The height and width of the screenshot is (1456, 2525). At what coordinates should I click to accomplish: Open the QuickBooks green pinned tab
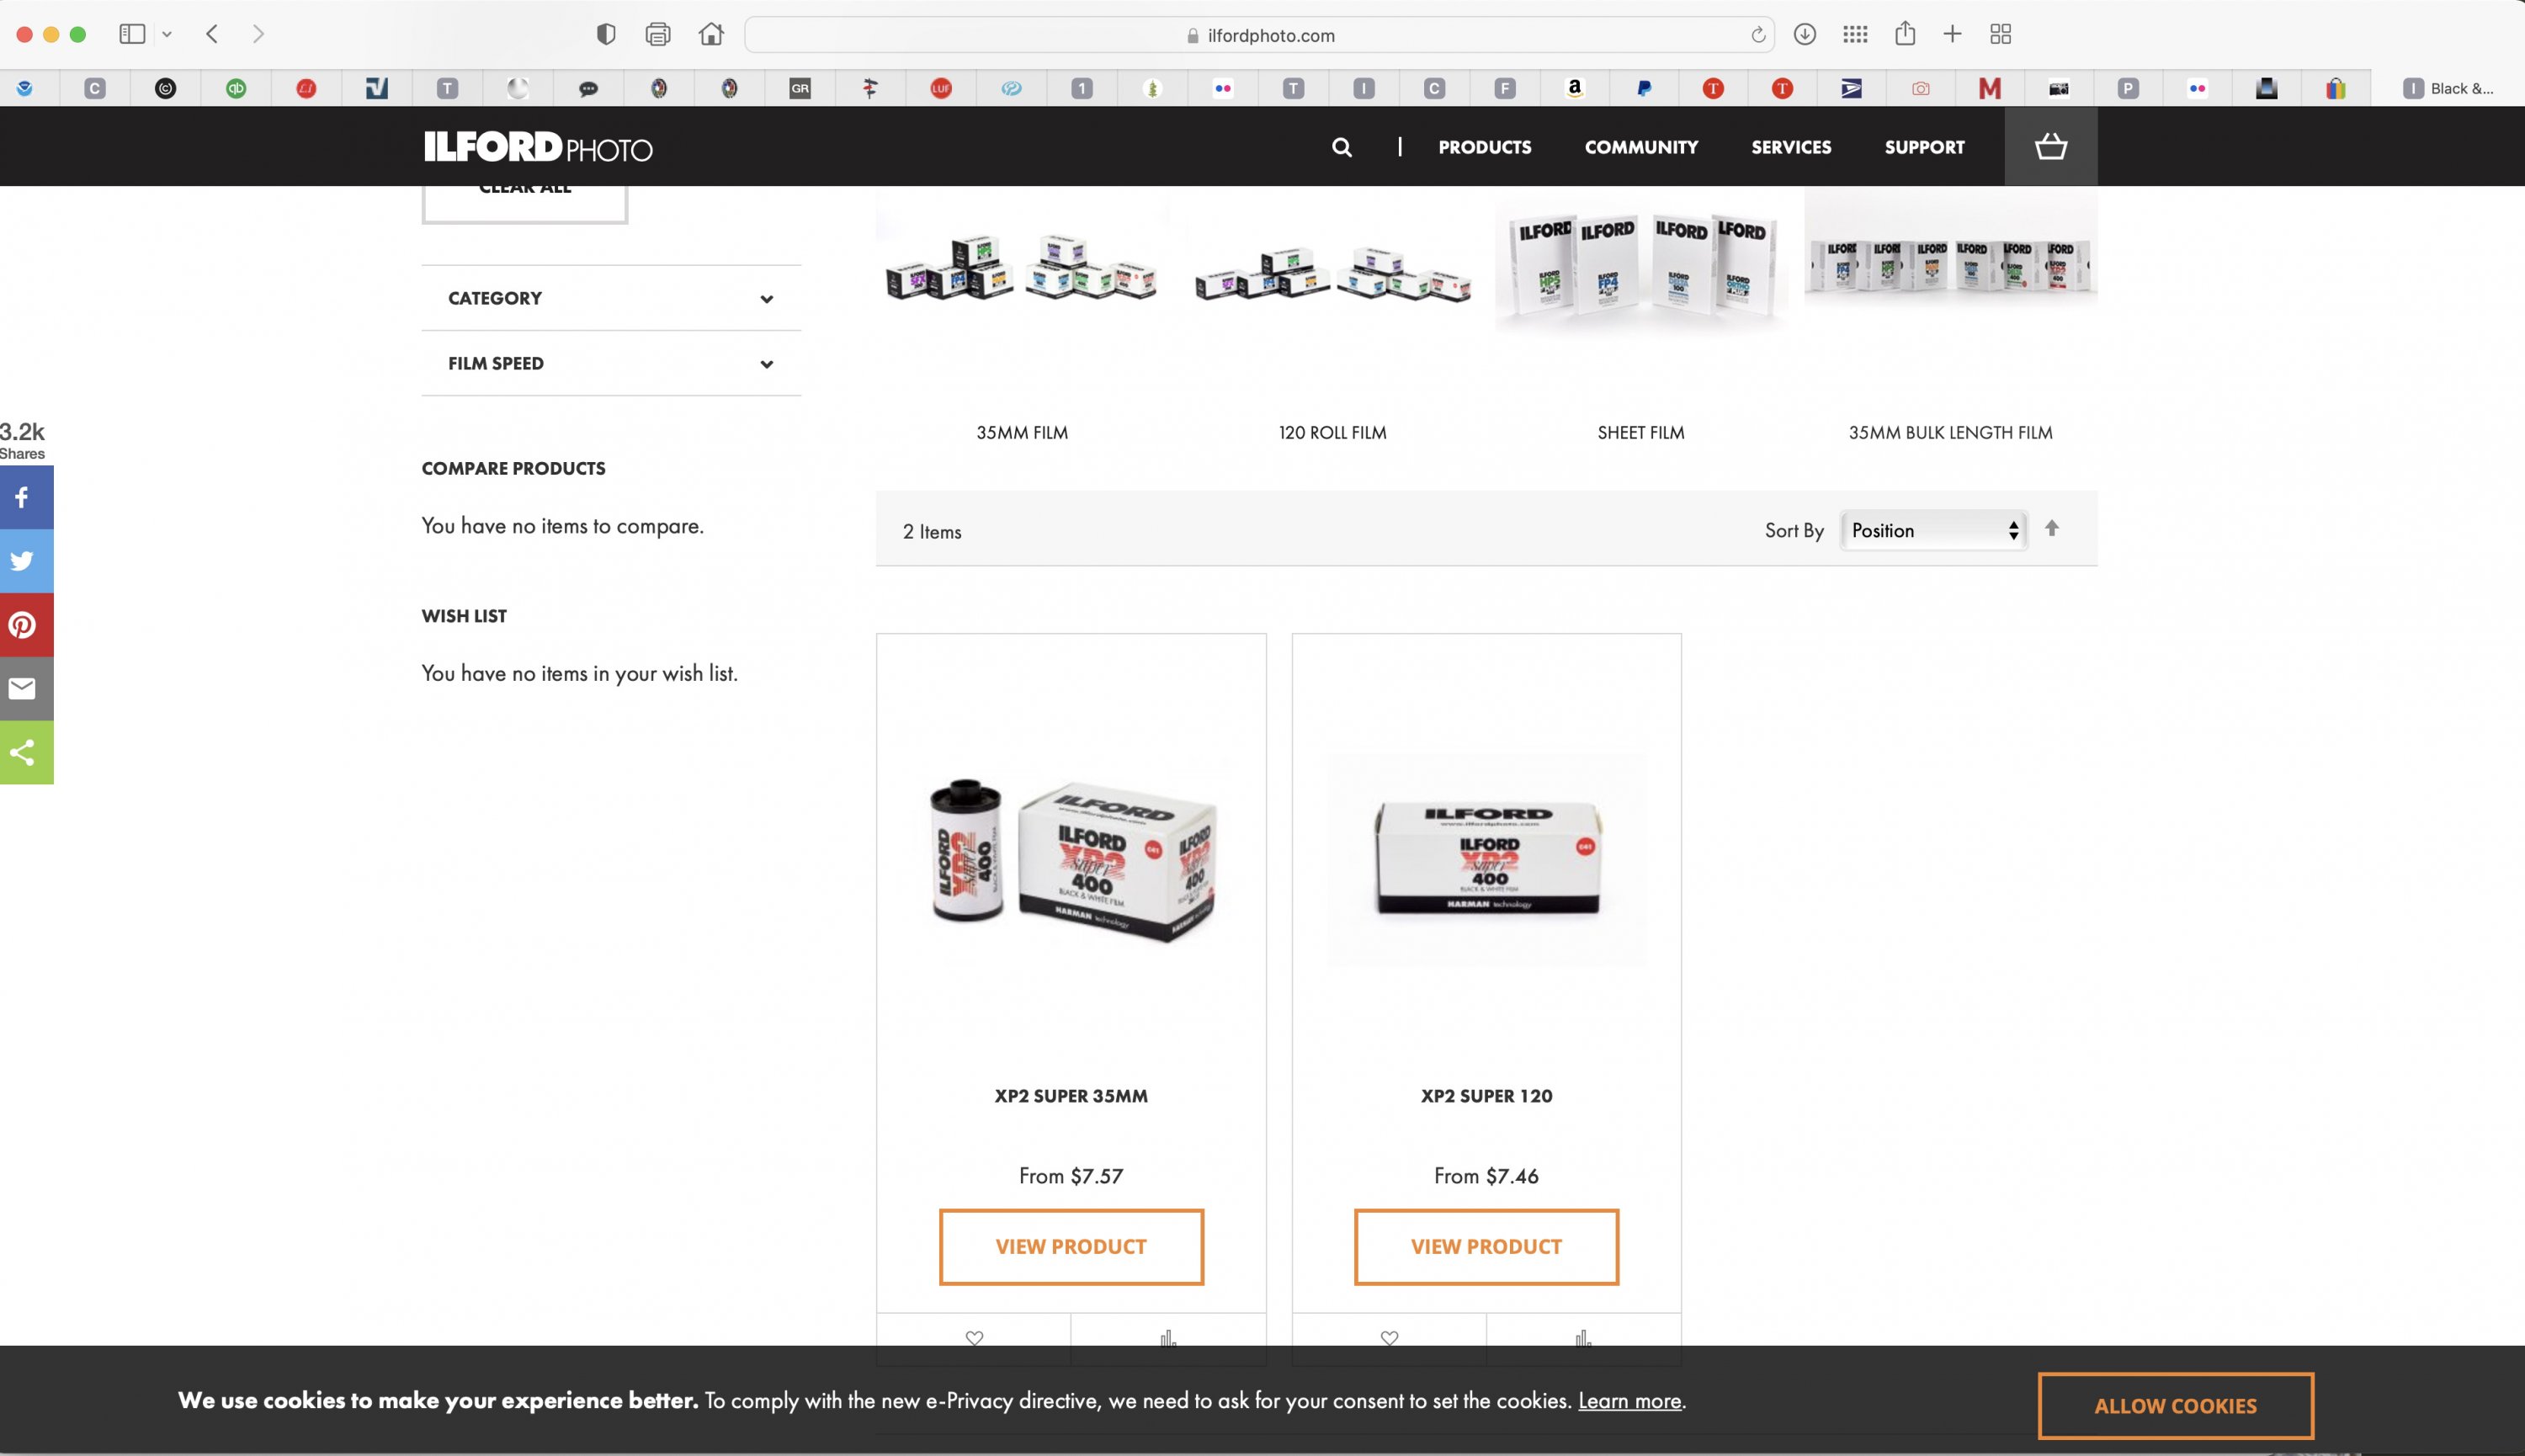[x=236, y=88]
